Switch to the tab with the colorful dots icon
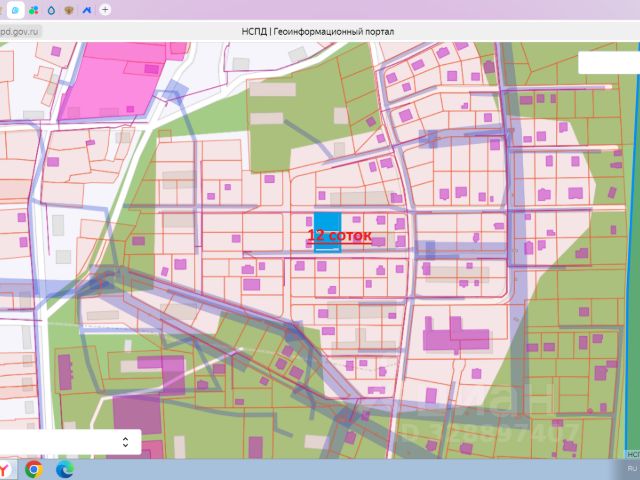Viewport: 640px width, 480px height. click(x=32, y=9)
